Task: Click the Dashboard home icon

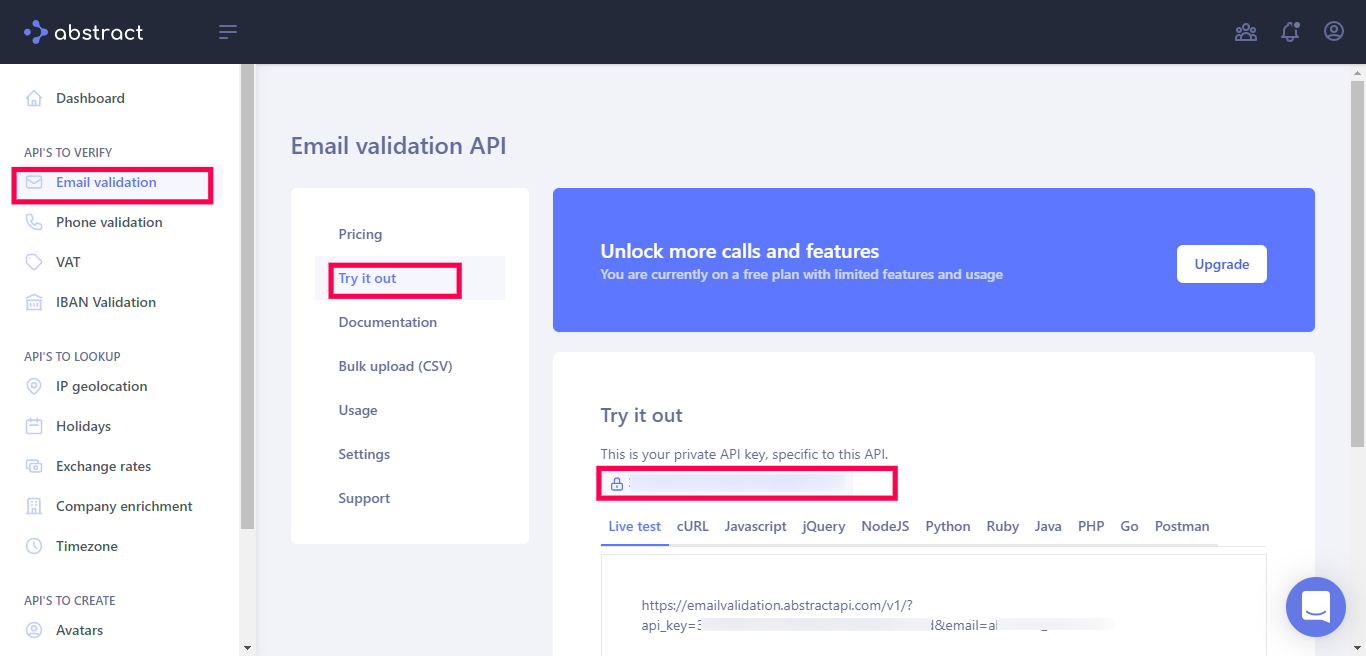Action: tap(34, 98)
